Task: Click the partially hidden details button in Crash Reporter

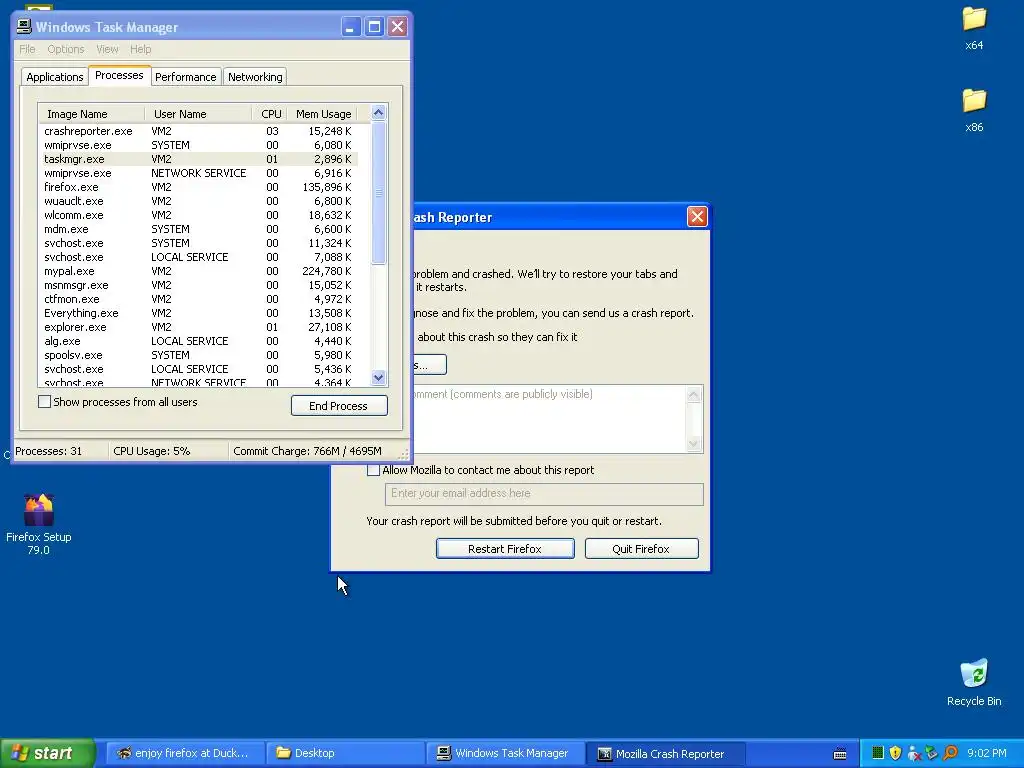Action: (x=430, y=364)
